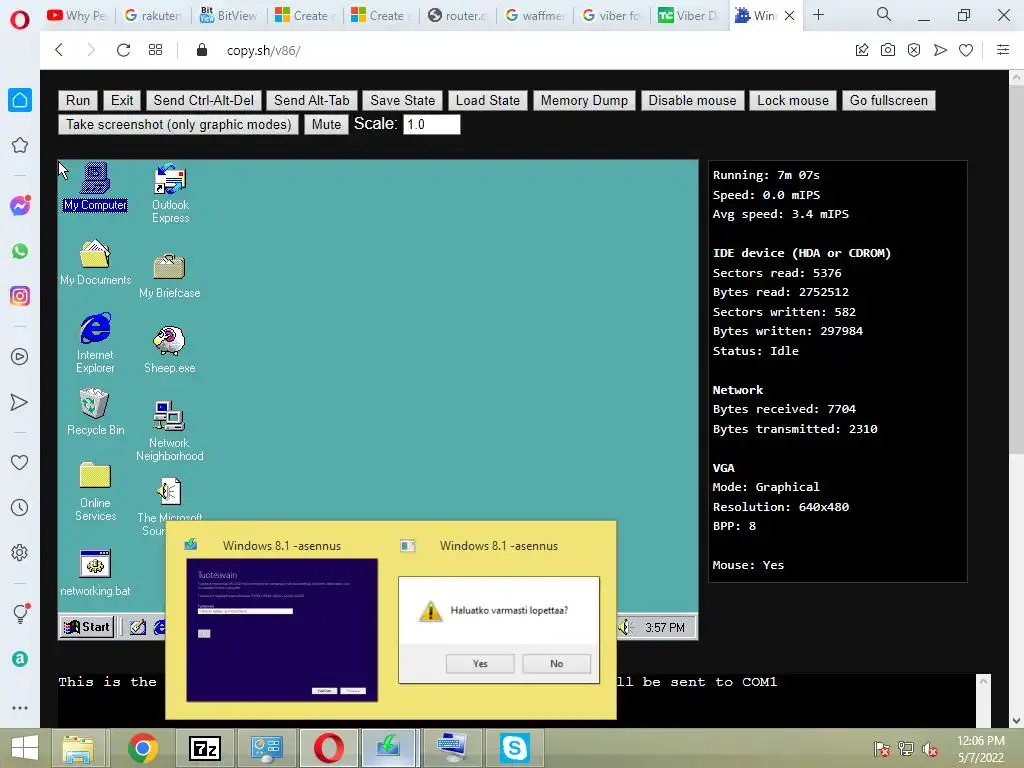Select Outlook Express desktop icon
This screenshot has width=1024, height=768.
pyautogui.click(x=170, y=193)
